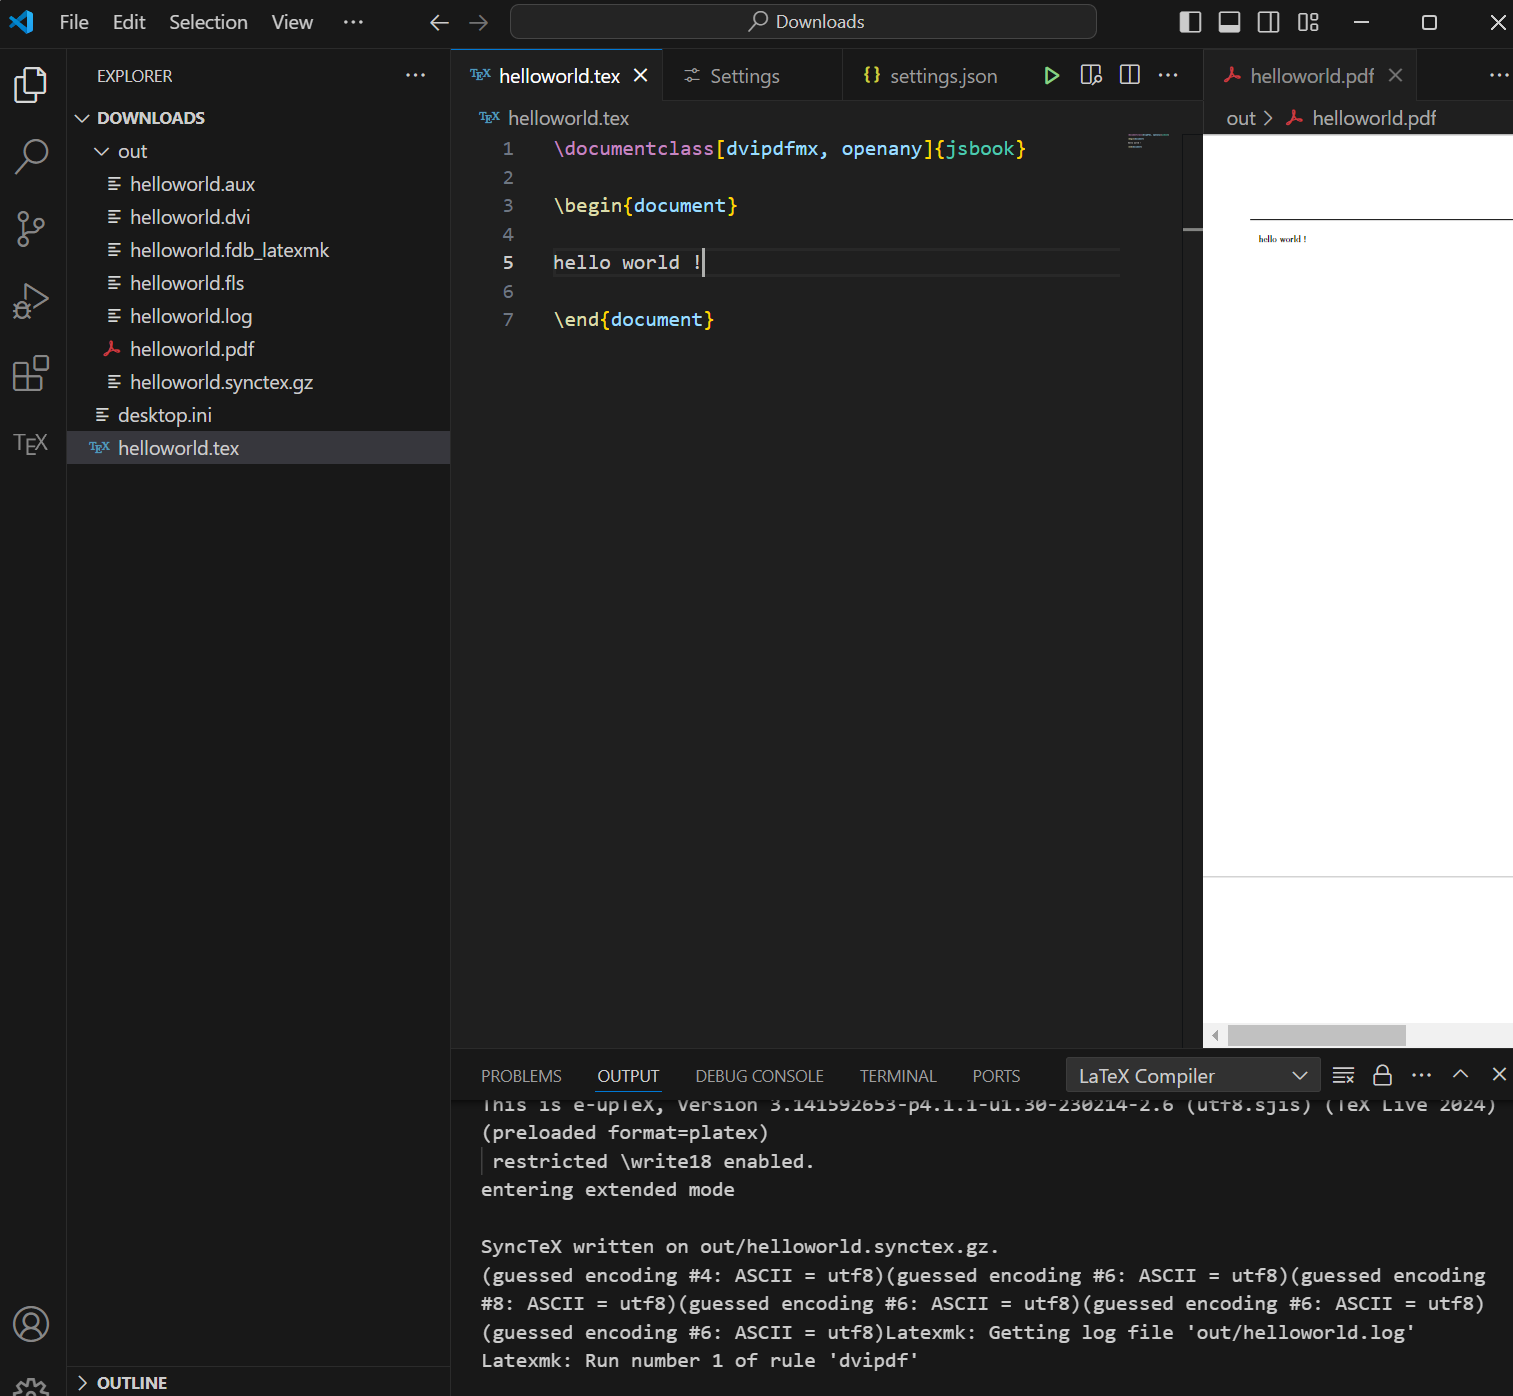Open the LaTeX Workshop TeX sidebar
This screenshot has height=1396, width=1513.
point(30,443)
